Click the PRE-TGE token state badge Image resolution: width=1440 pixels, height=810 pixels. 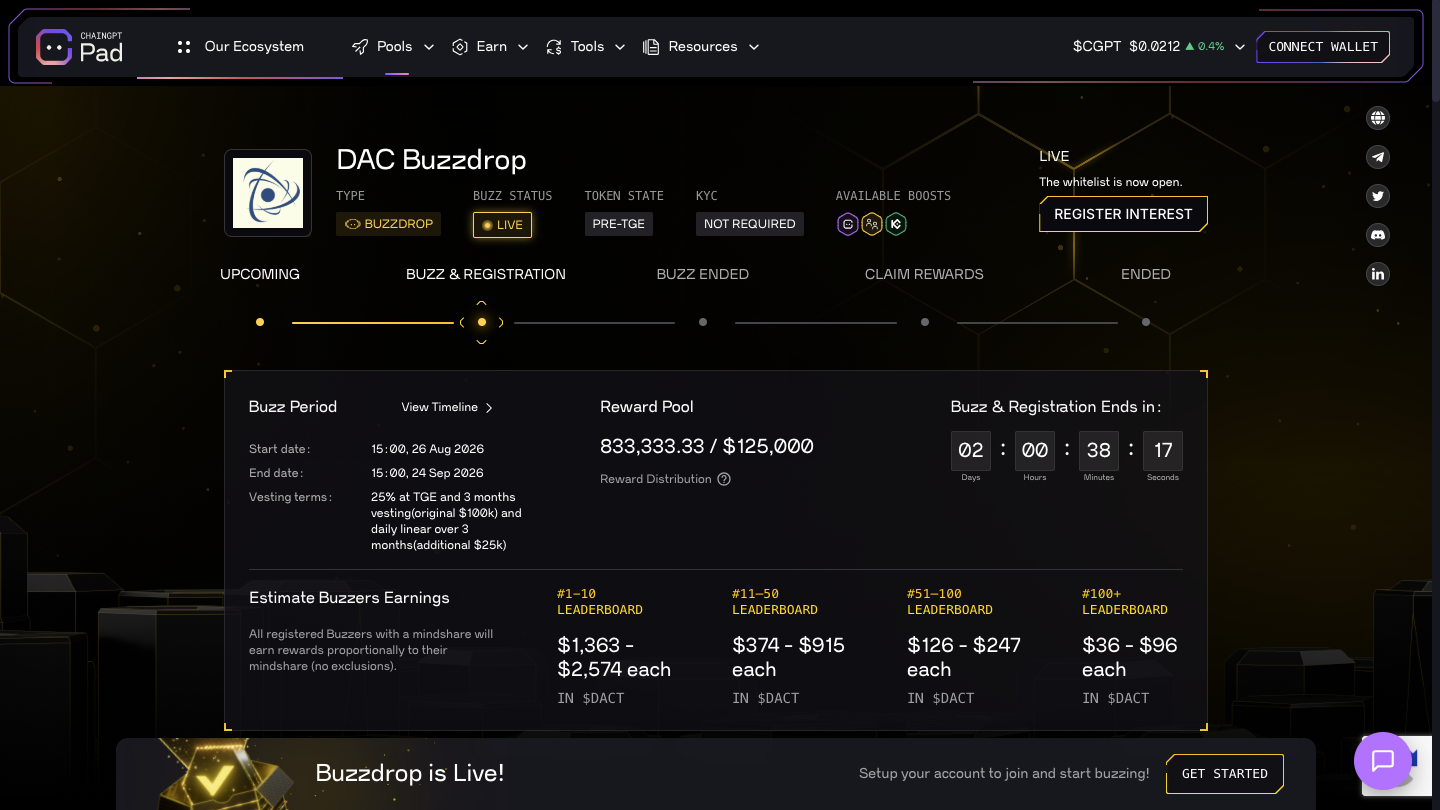pos(619,224)
